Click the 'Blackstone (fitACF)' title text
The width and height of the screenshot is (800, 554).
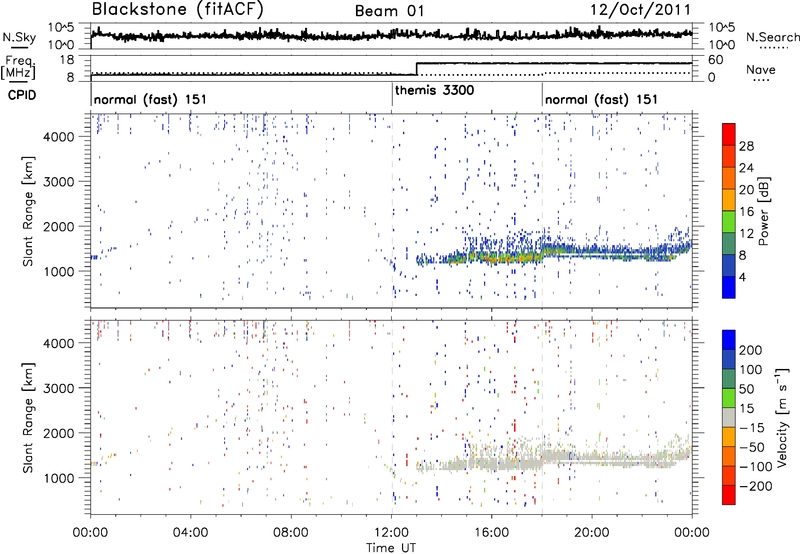tap(177, 9)
